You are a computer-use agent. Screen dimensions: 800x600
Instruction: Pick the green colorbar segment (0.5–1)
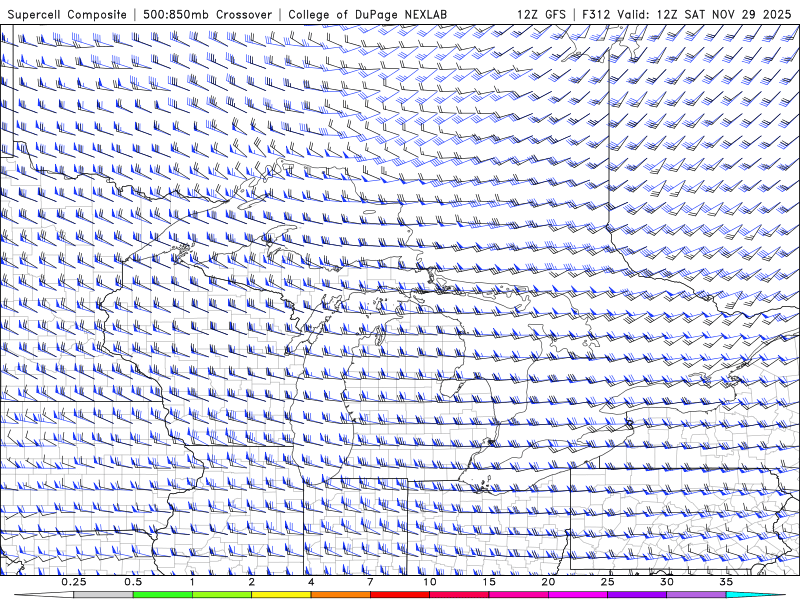tap(163, 595)
